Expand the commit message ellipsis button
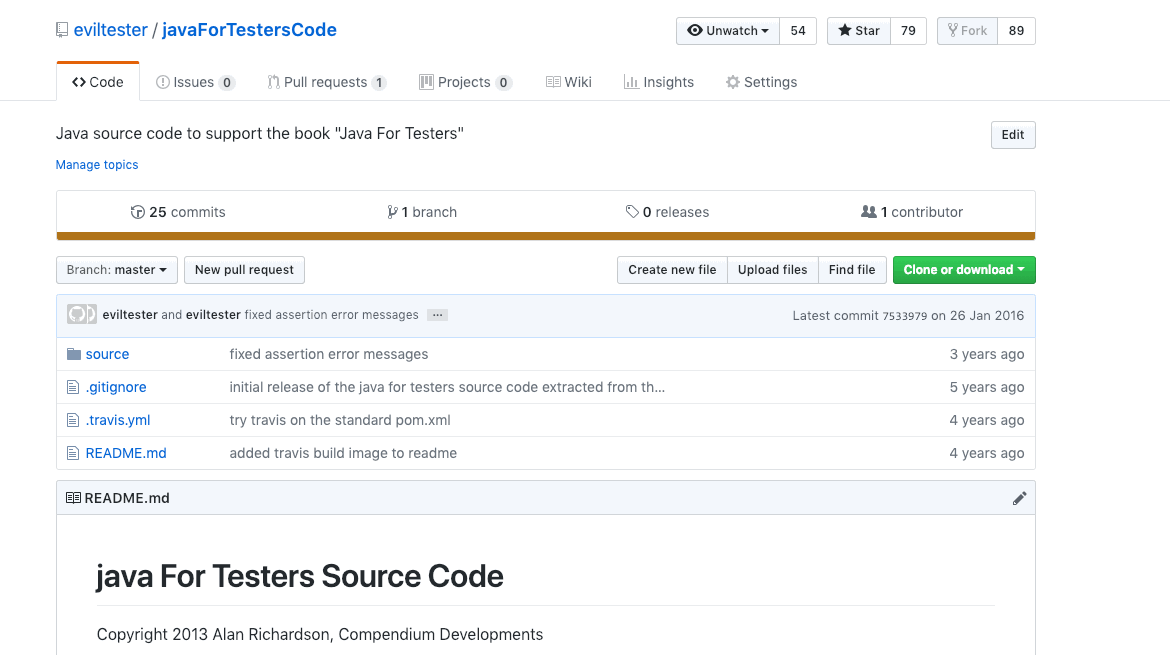Screen dimensions: 1170x655 click(x=437, y=315)
